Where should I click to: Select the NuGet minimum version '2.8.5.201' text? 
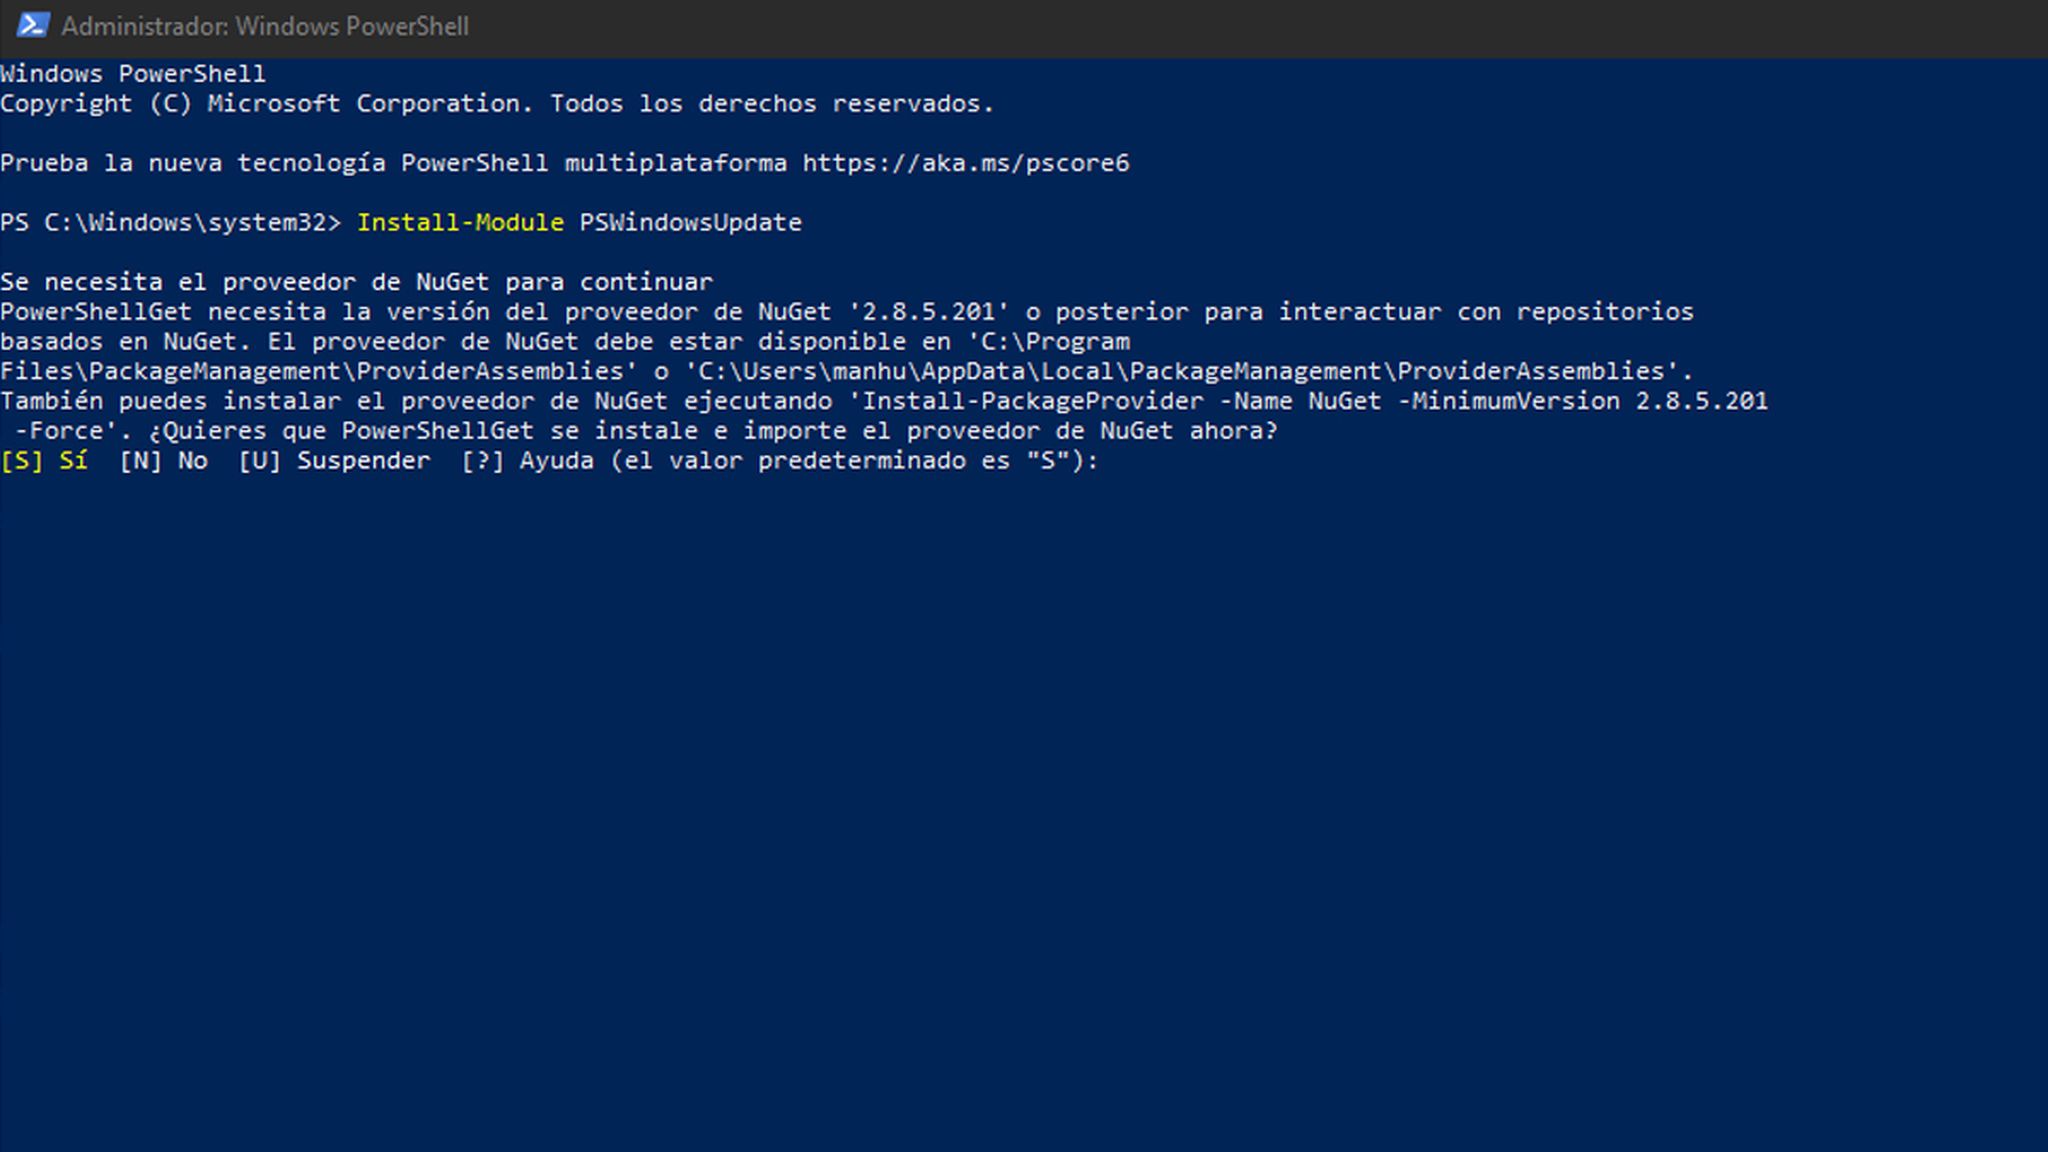931,311
